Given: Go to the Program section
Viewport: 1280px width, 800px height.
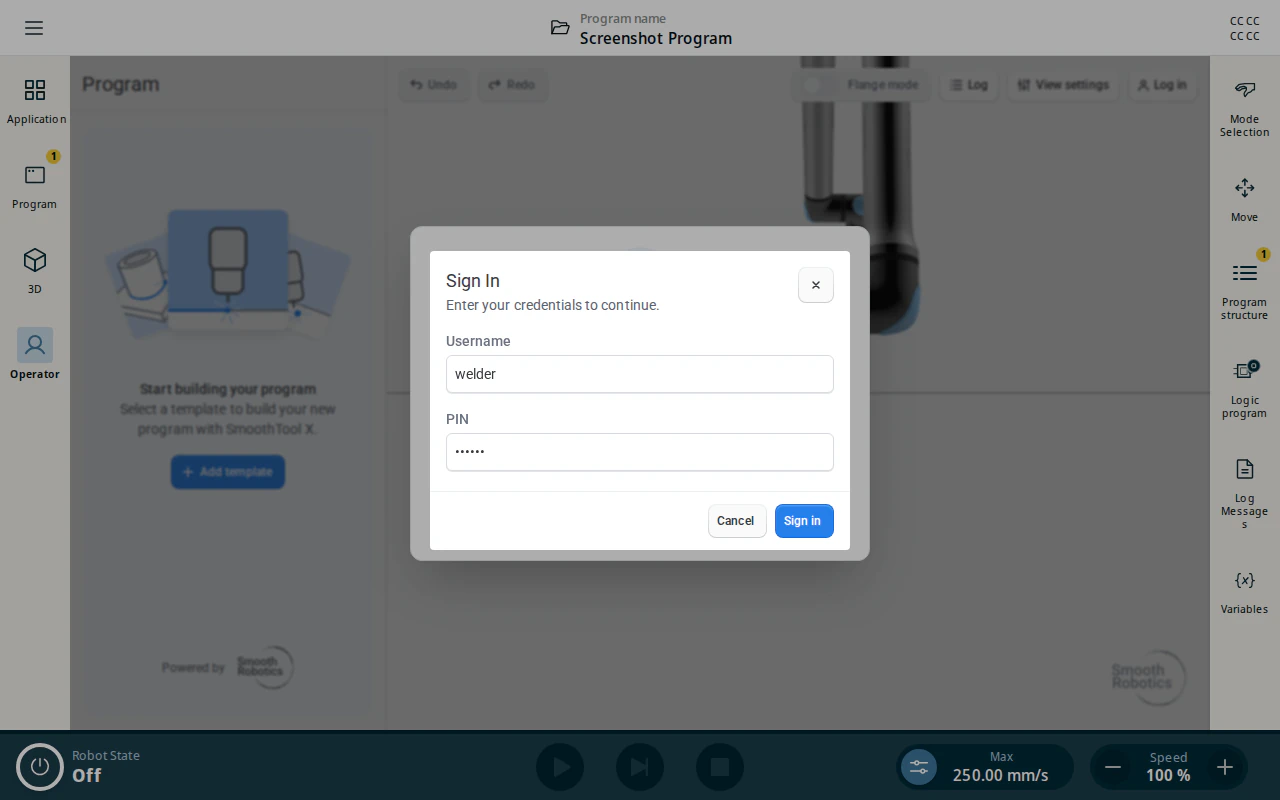Looking at the screenshot, I should tap(35, 187).
